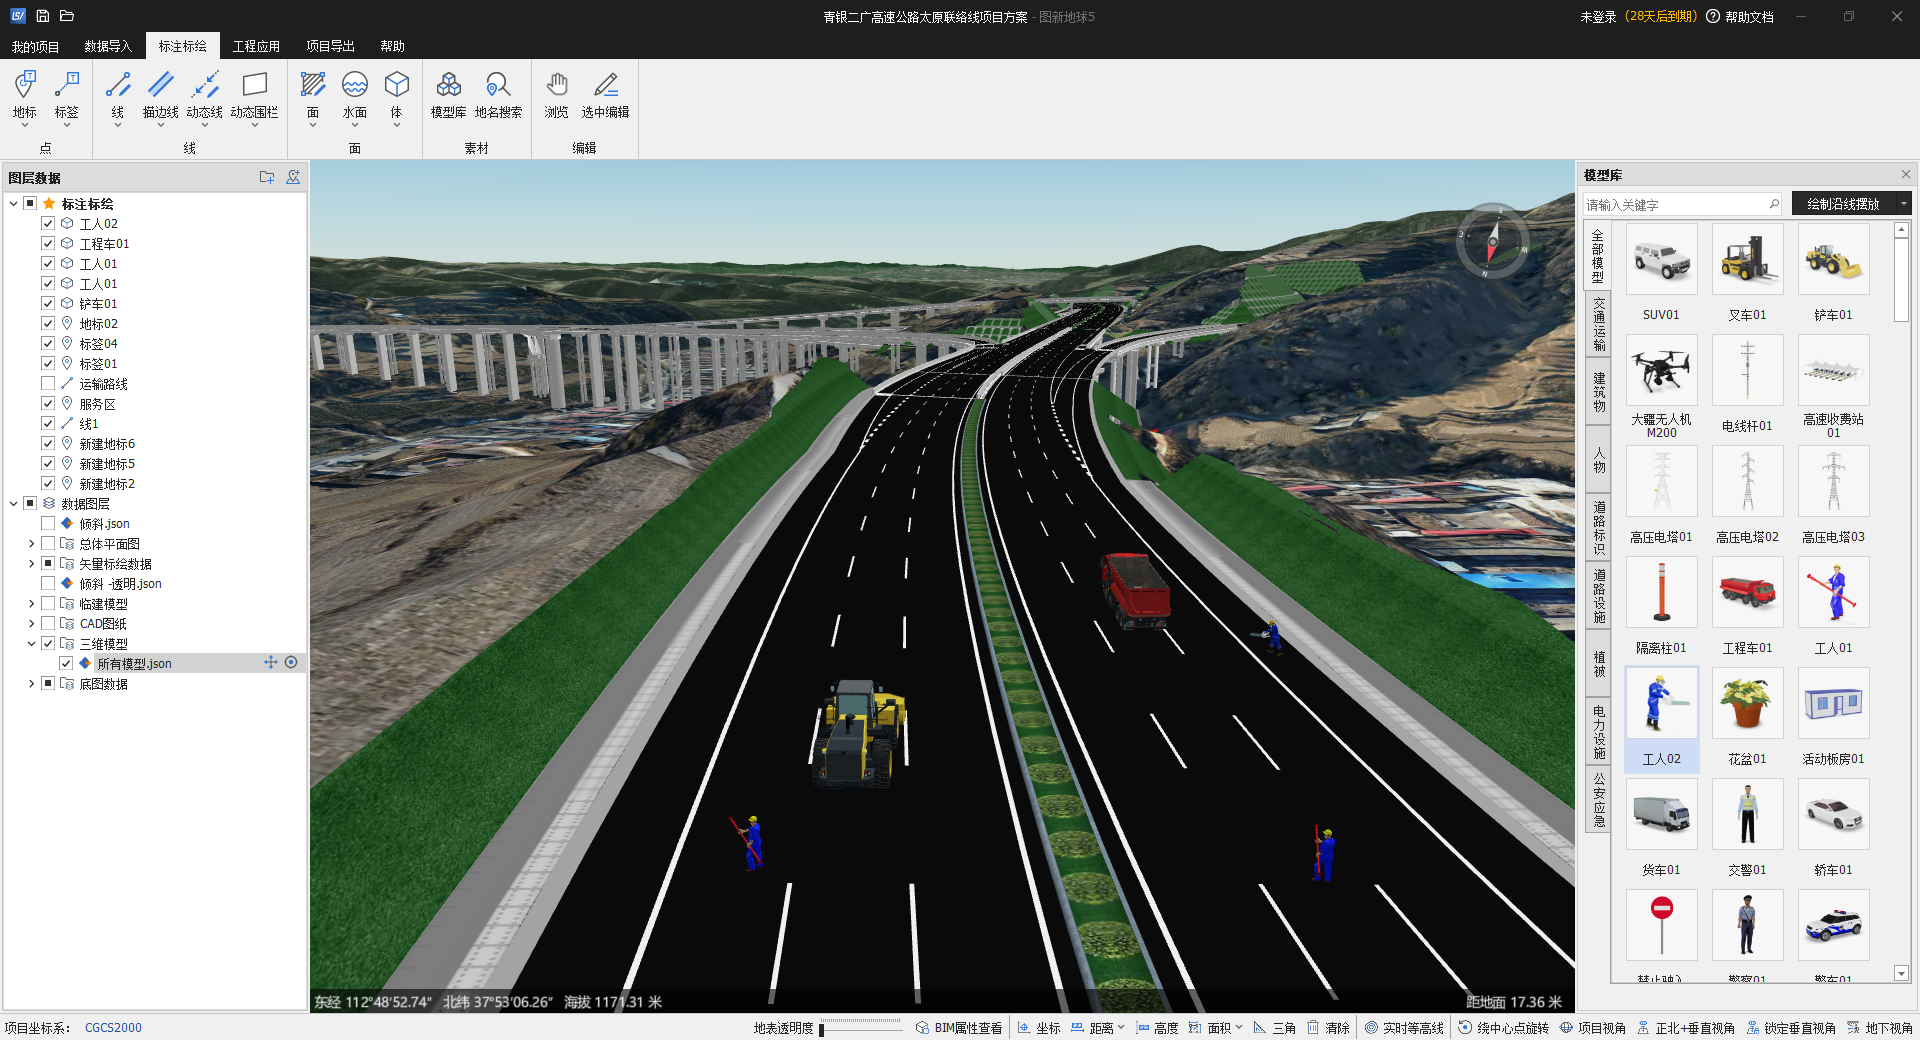This screenshot has width=1920, height=1040.
Task: Expand the 临建模型 folder
Action: click(x=31, y=603)
